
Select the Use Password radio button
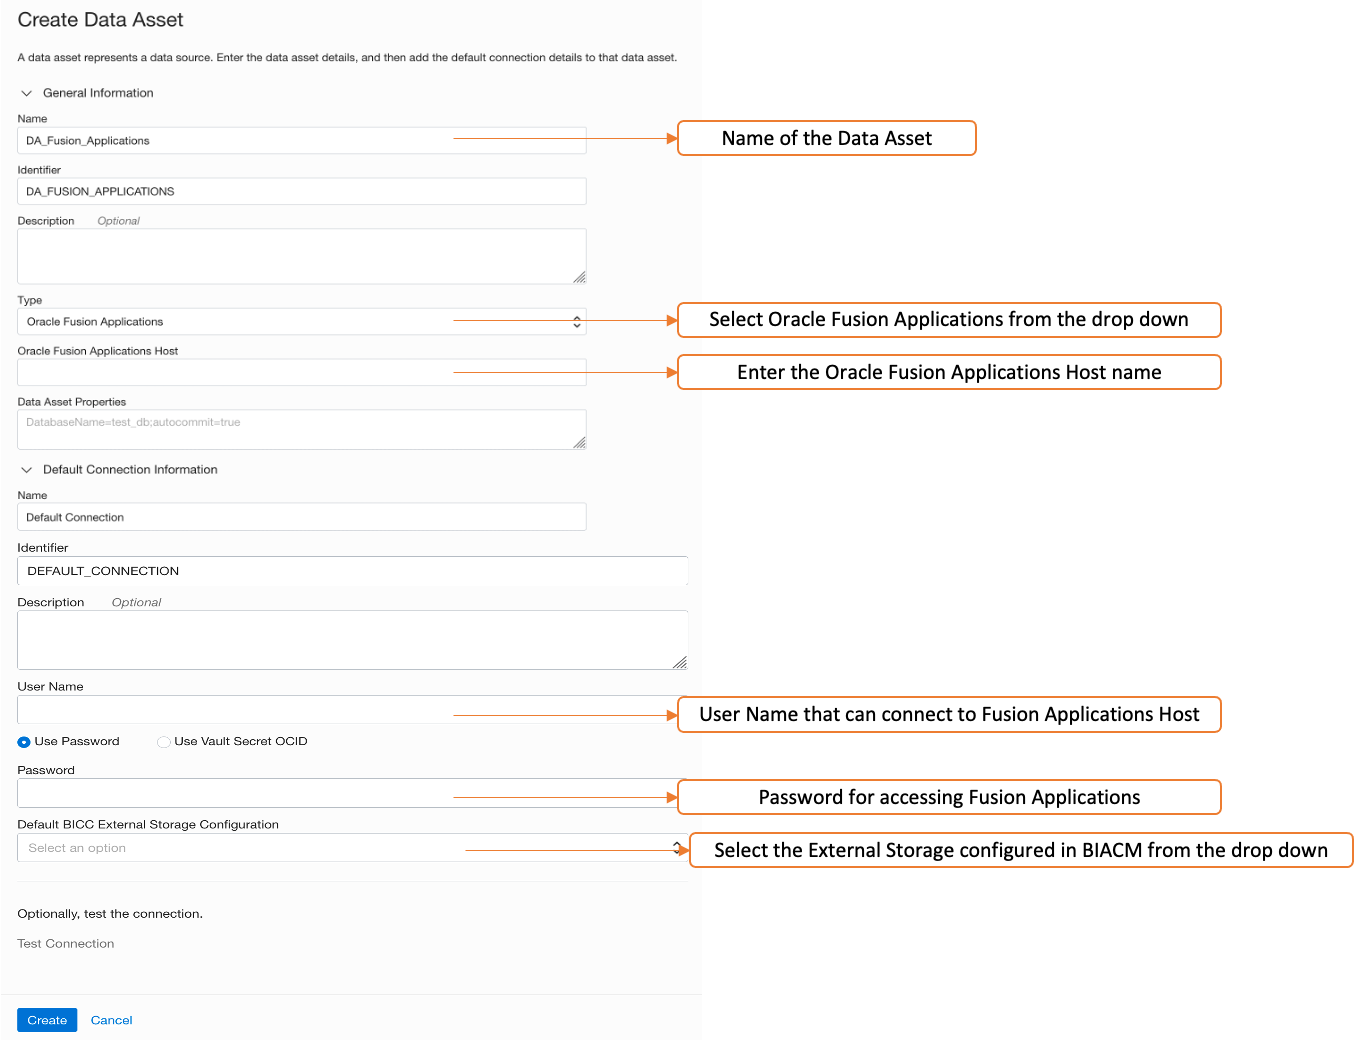point(24,742)
